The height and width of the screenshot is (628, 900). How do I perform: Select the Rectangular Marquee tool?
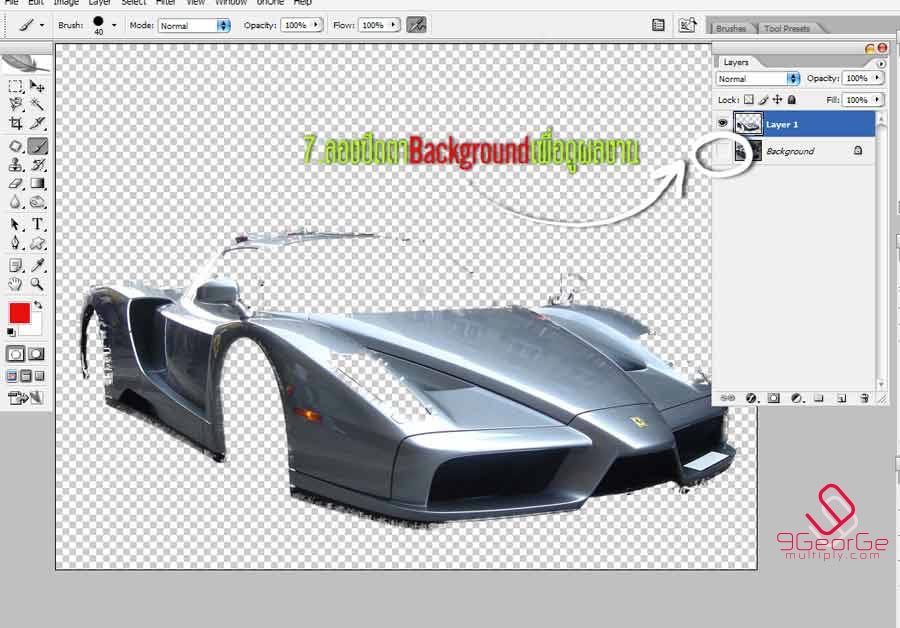16,87
